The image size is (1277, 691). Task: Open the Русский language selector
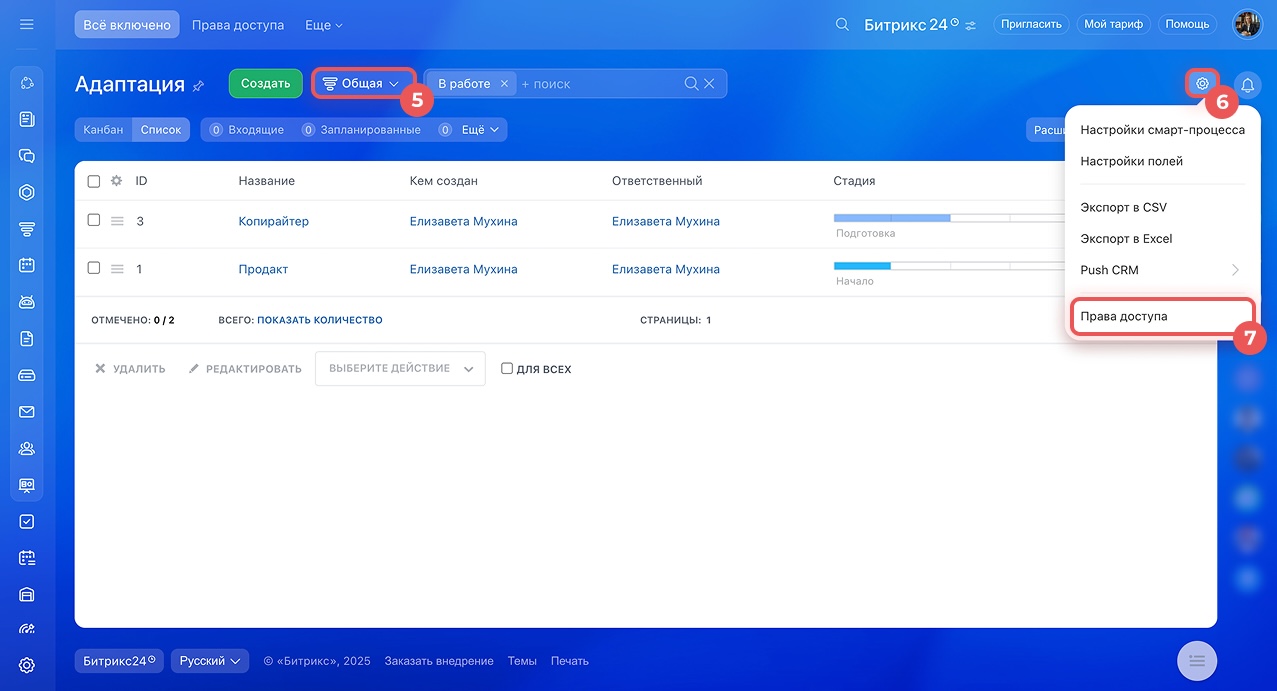tap(210, 661)
